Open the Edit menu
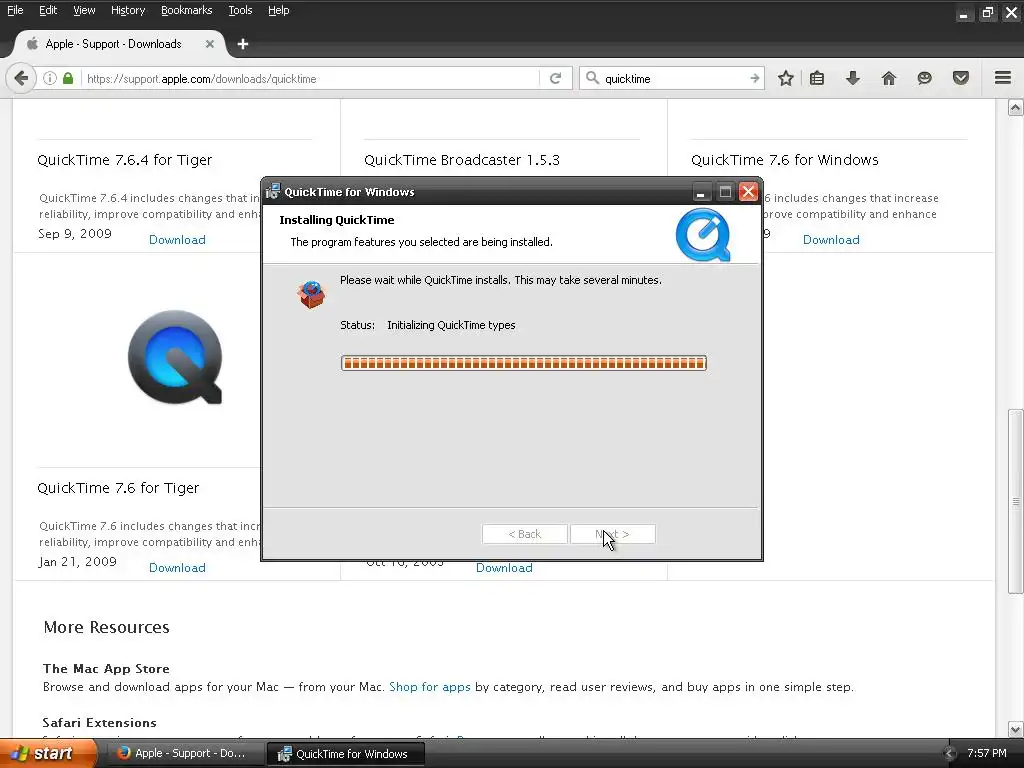Screen dimensions: 1024x768 48,10
